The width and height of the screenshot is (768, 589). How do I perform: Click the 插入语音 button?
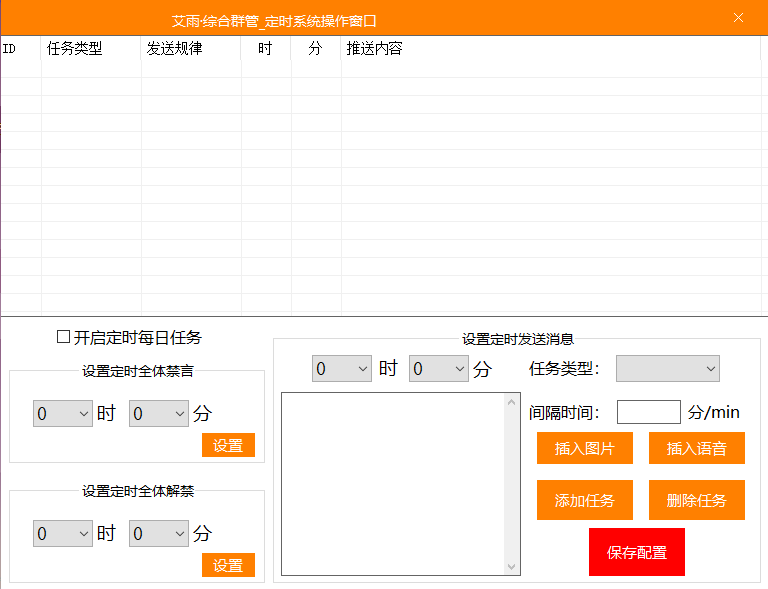697,449
